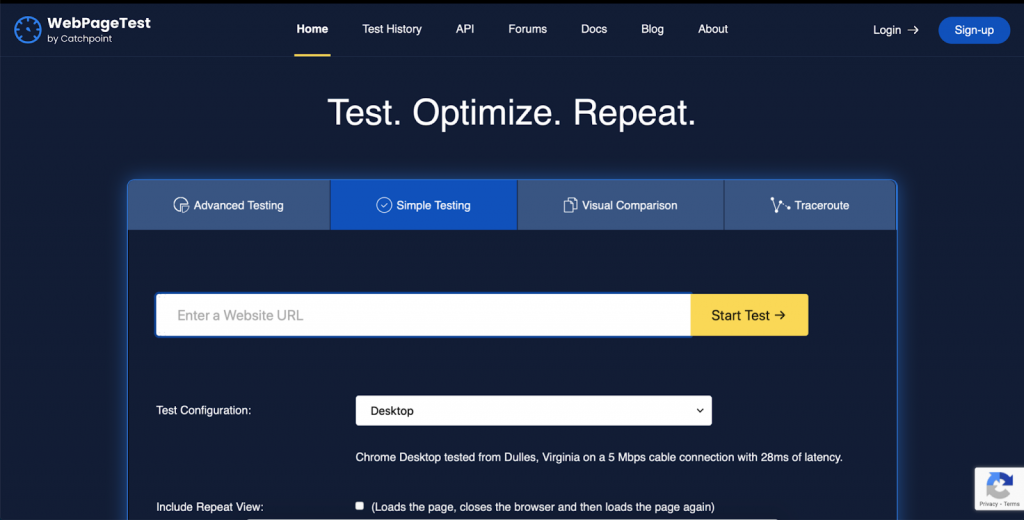
Task: Click the WebPageTest stopwatch logo icon
Action: coord(27,30)
